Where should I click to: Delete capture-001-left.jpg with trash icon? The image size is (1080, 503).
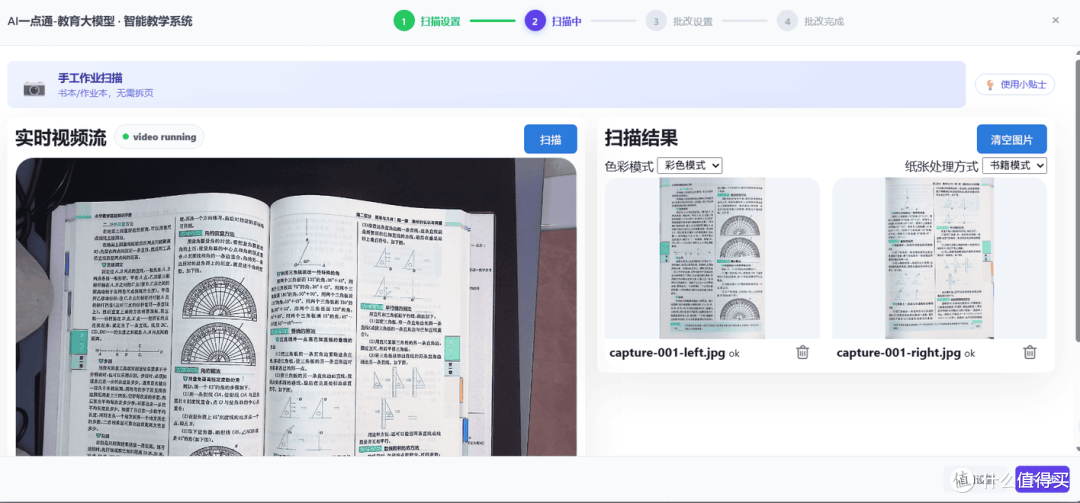802,352
